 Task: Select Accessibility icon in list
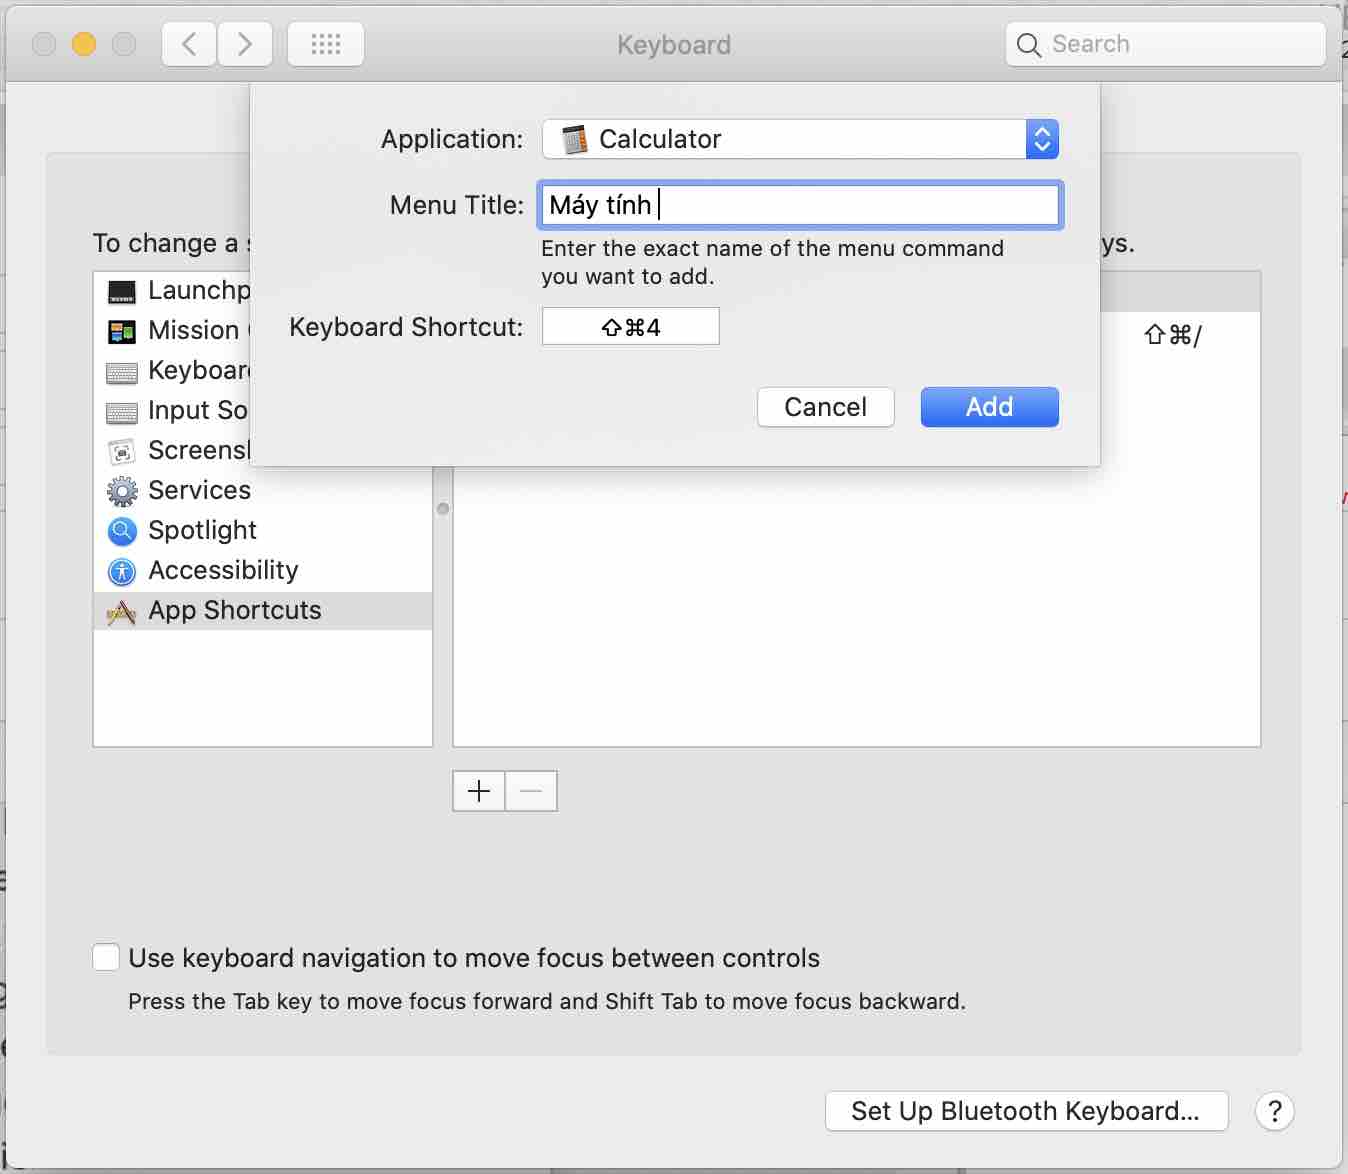point(122,571)
